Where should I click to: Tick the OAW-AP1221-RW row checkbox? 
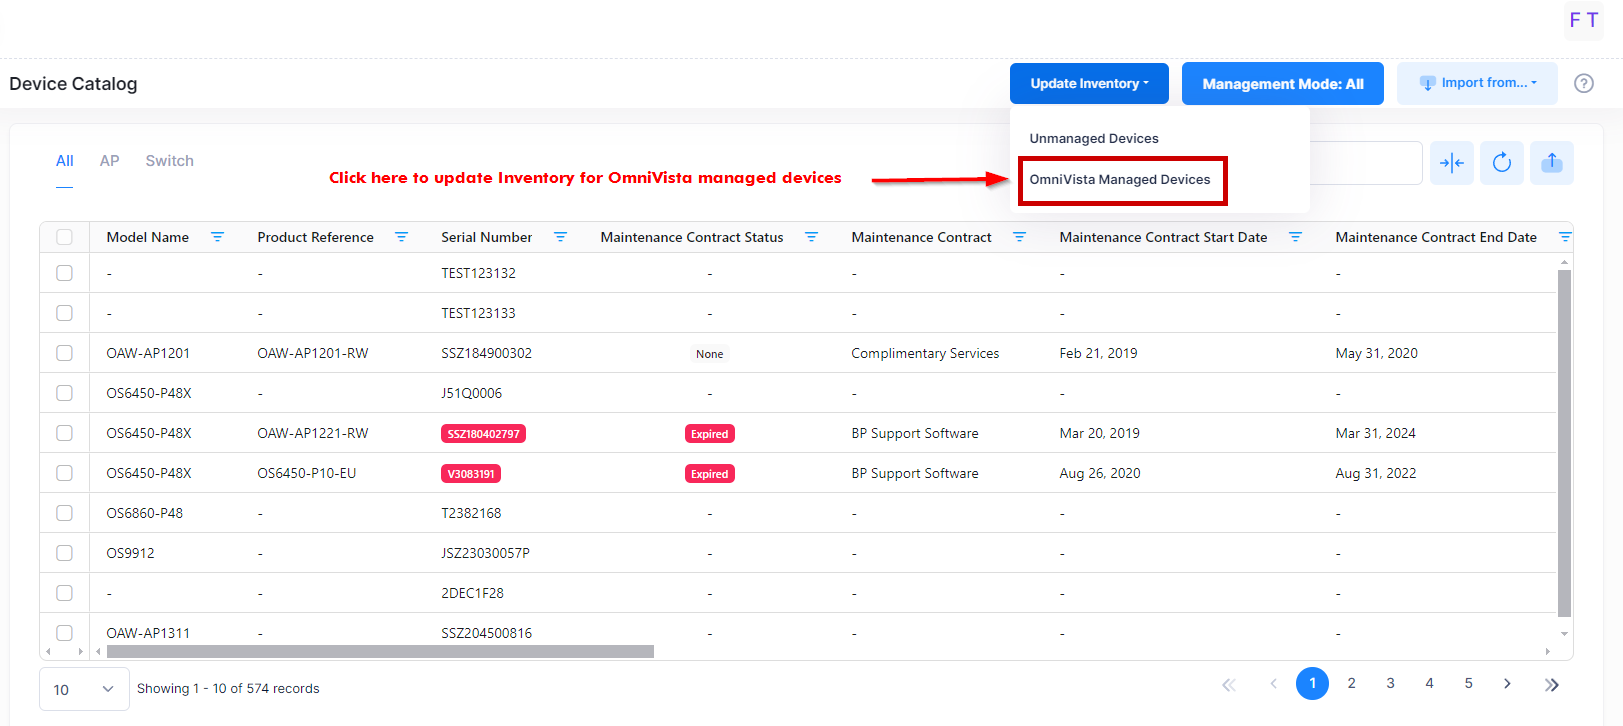pos(65,433)
